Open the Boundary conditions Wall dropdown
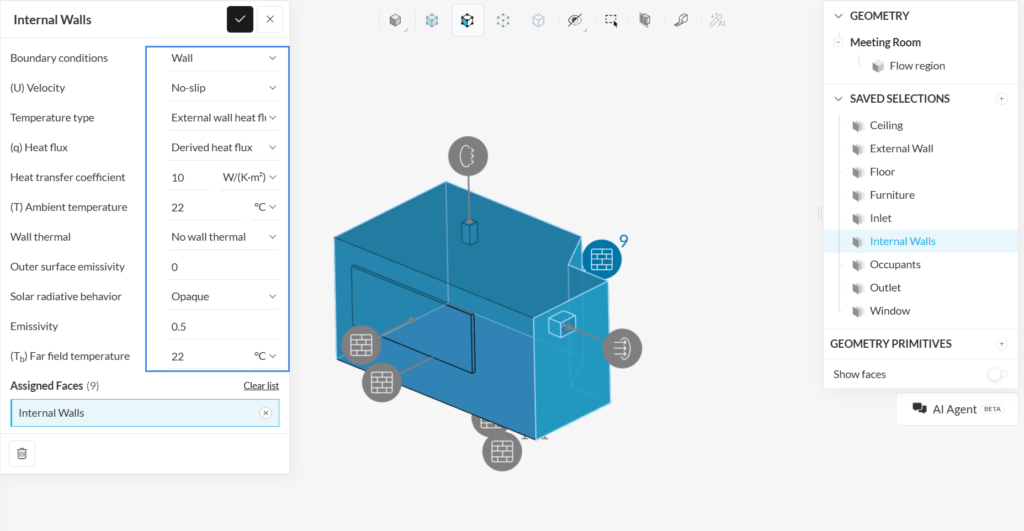 223,58
